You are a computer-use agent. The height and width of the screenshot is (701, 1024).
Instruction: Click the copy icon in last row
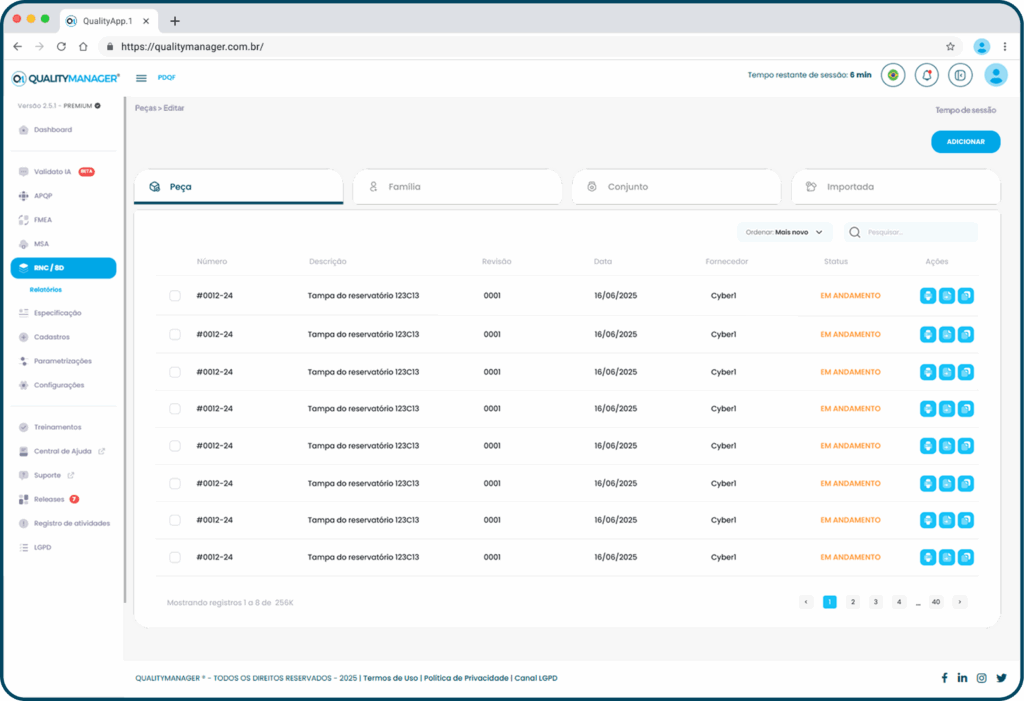[965, 557]
